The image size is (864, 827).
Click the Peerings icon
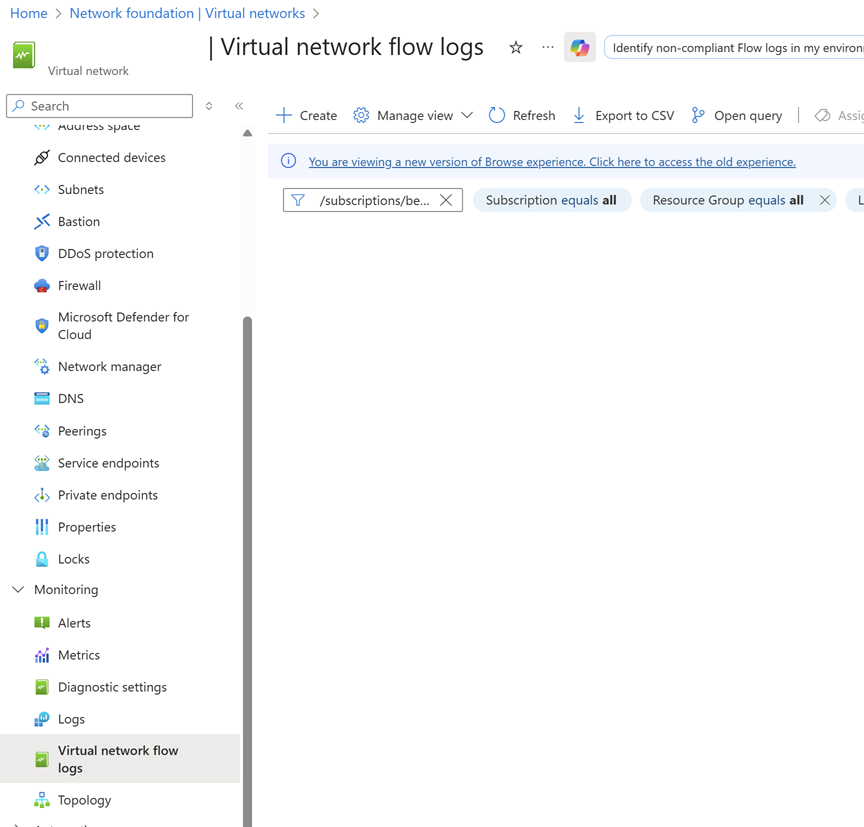[42, 431]
